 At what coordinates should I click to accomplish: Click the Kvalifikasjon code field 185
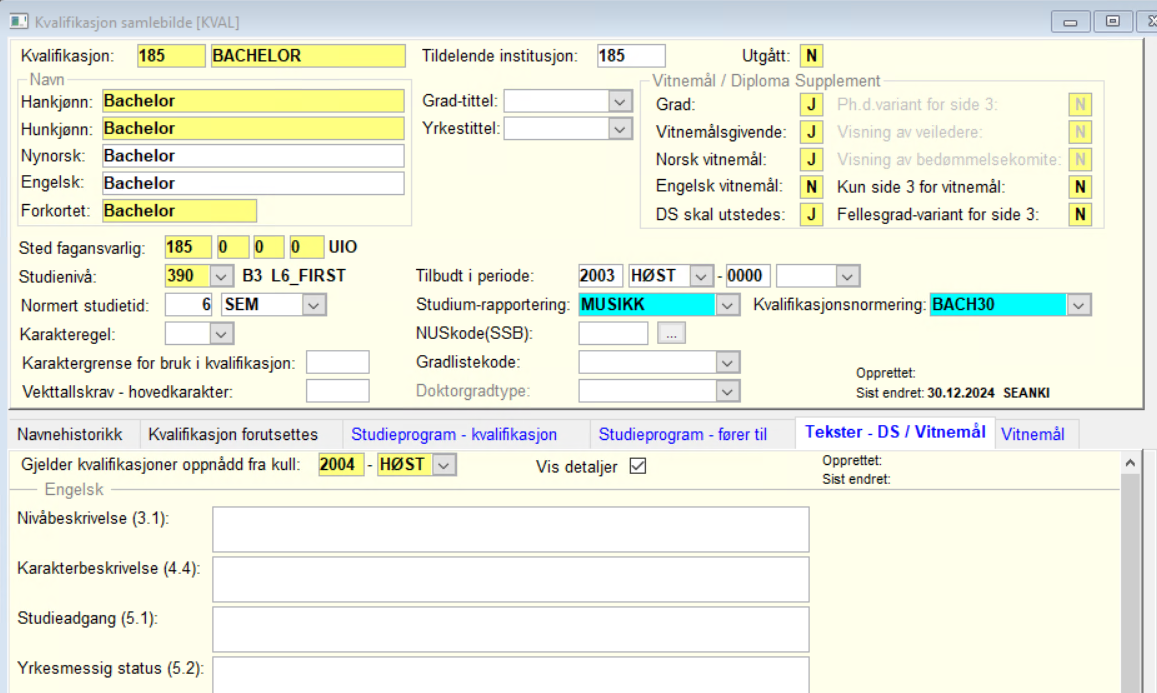(x=171, y=56)
